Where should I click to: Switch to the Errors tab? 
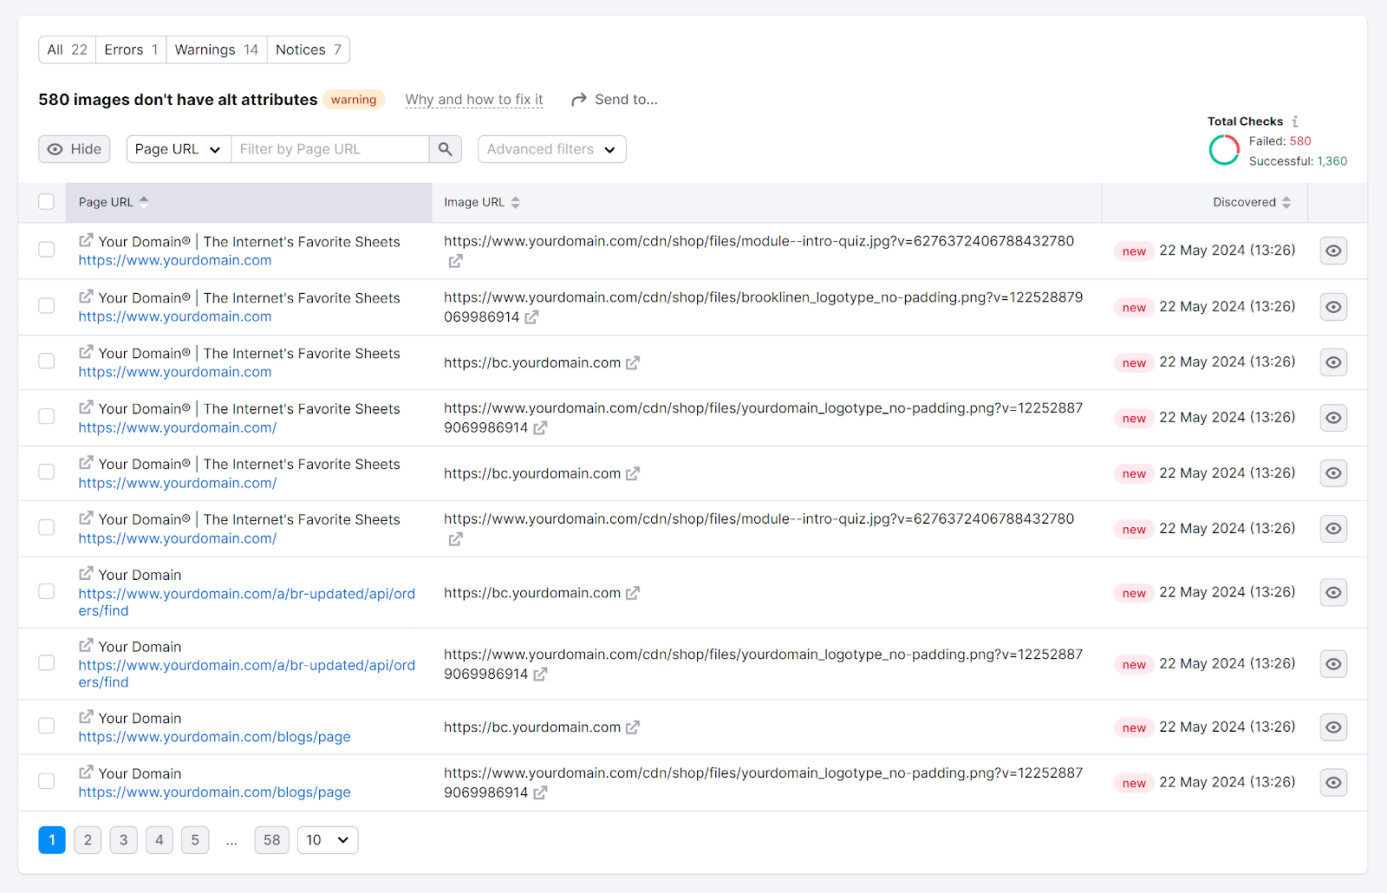(x=130, y=50)
